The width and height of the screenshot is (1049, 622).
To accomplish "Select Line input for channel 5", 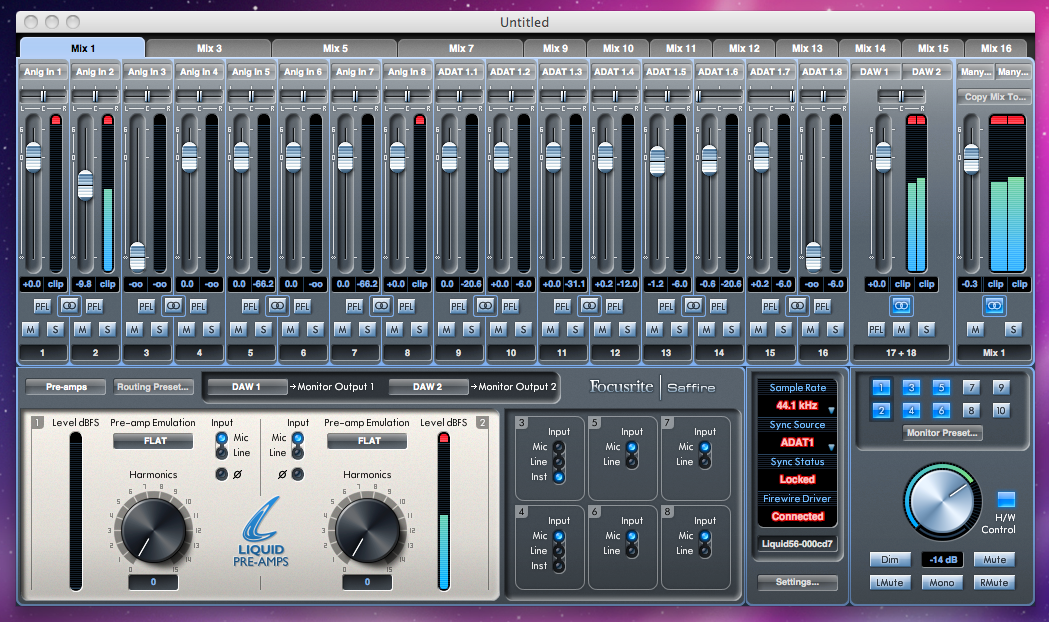I will (632, 462).
